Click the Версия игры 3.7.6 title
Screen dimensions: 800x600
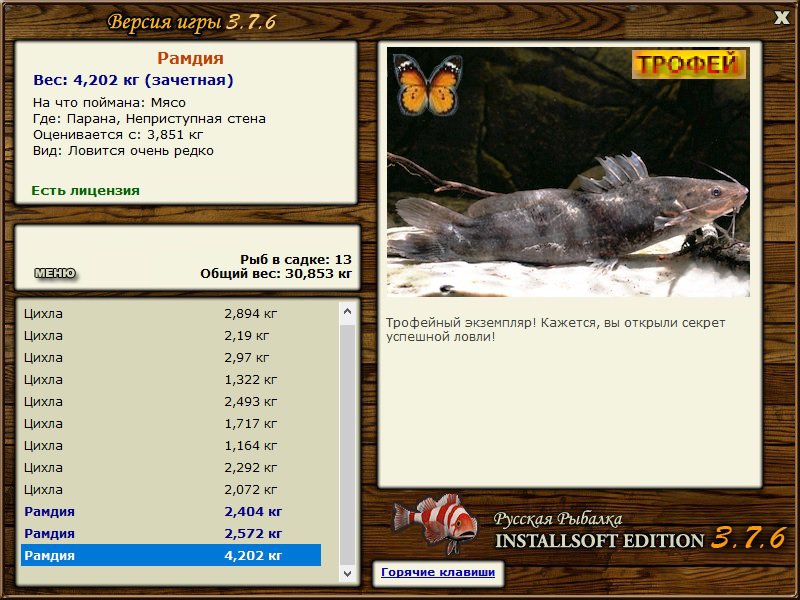pyautogui.click(x=191, y=22)
